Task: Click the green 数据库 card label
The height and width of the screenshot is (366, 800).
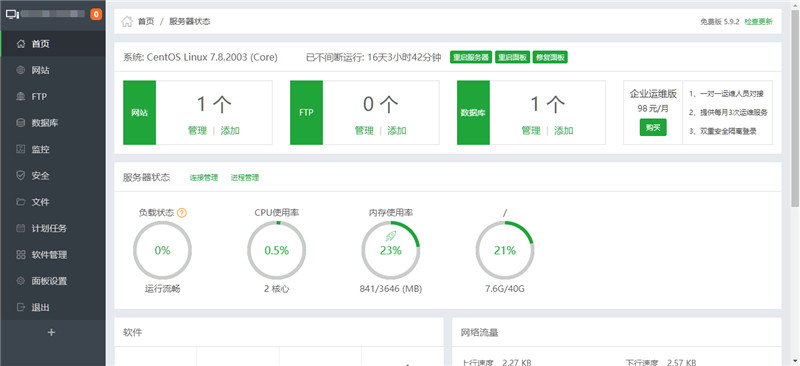Action: 473,113
